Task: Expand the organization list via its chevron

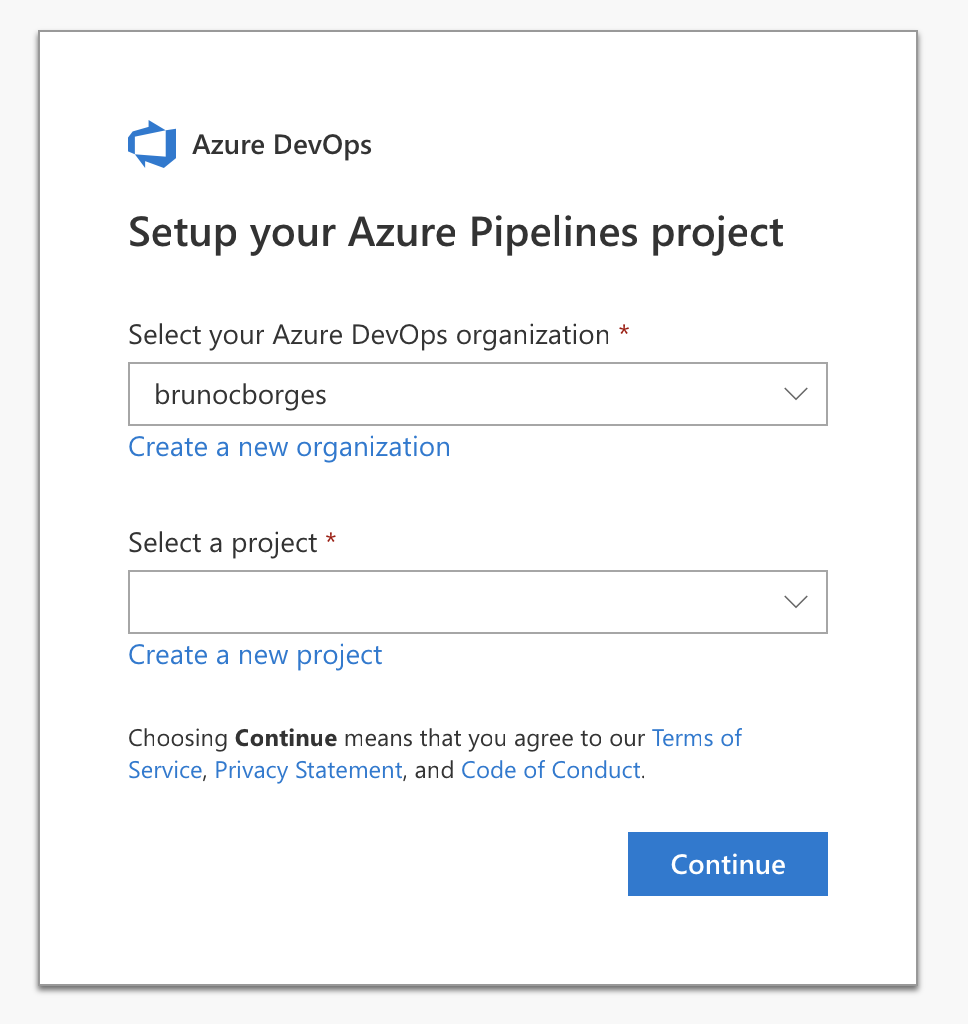Action: pyautogui.click(x=796, y=394)
